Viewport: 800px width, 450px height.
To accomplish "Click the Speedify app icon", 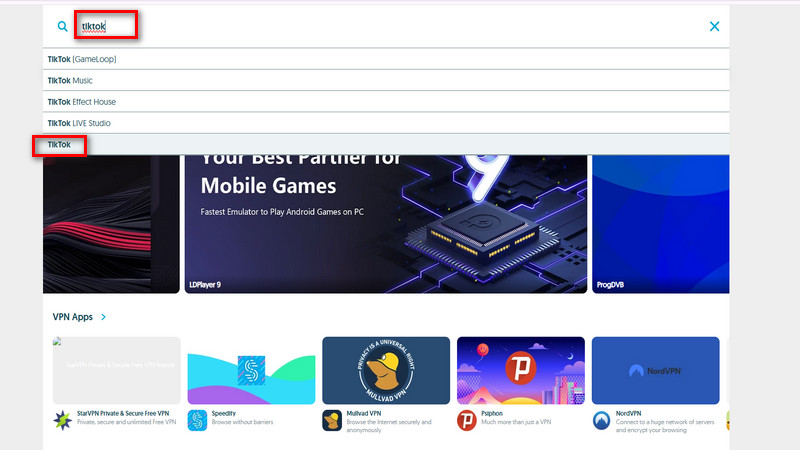I will click(198, 420).
